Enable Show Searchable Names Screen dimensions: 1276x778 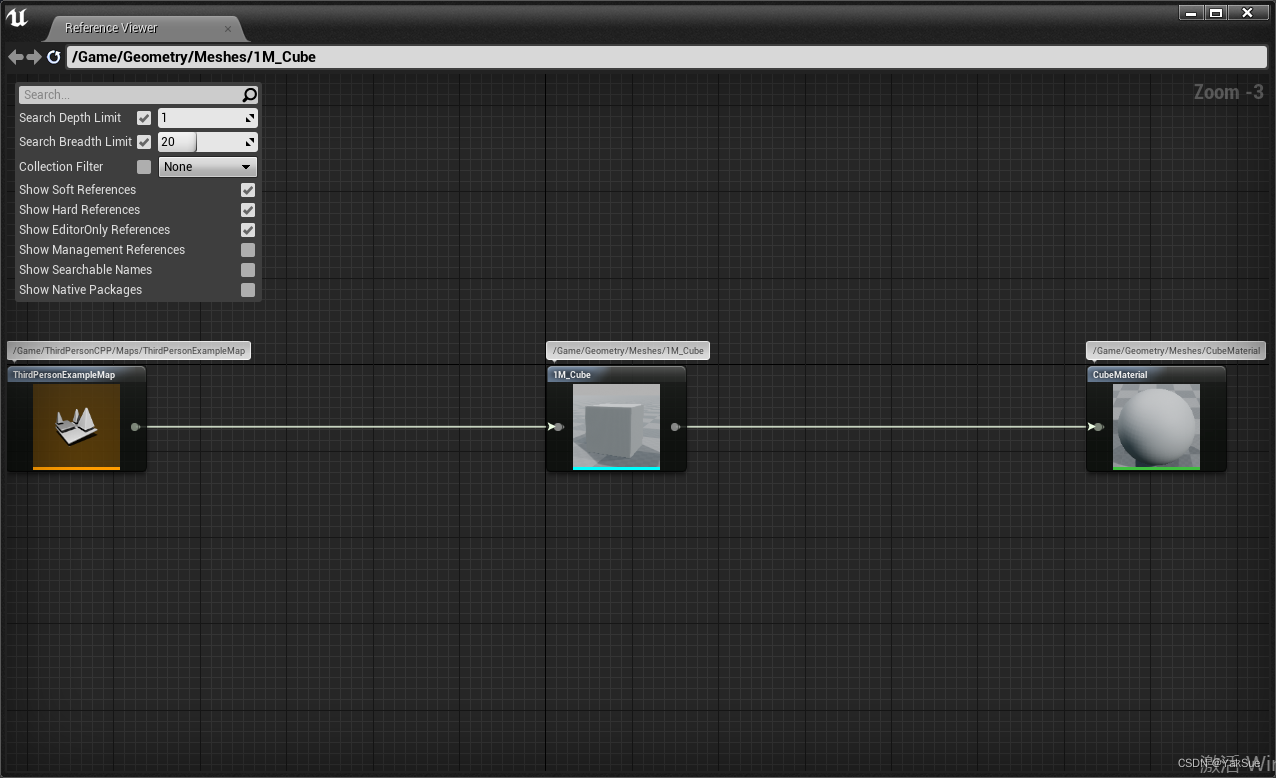(x=248, y=270)
